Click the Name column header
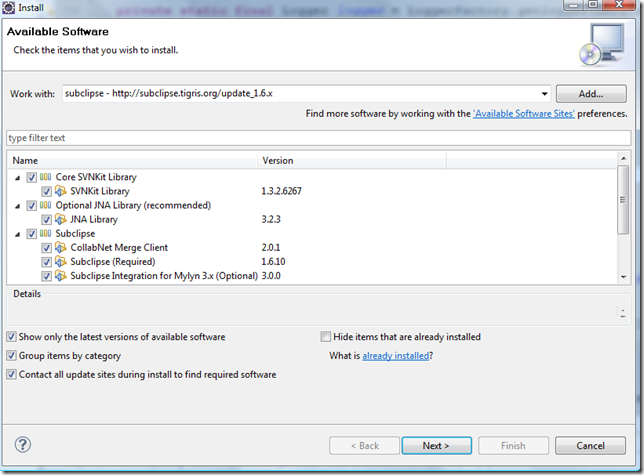Screen dimensions: 644x475 pos(132,161)
